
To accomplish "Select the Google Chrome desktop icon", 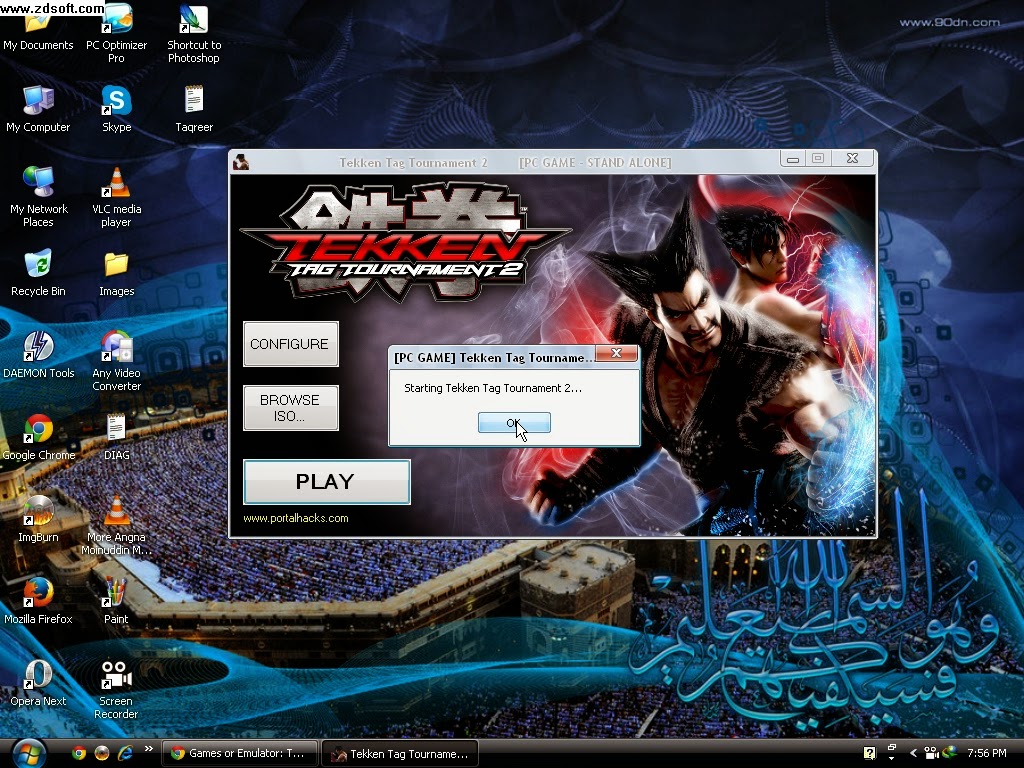I will tap(39, 438).
